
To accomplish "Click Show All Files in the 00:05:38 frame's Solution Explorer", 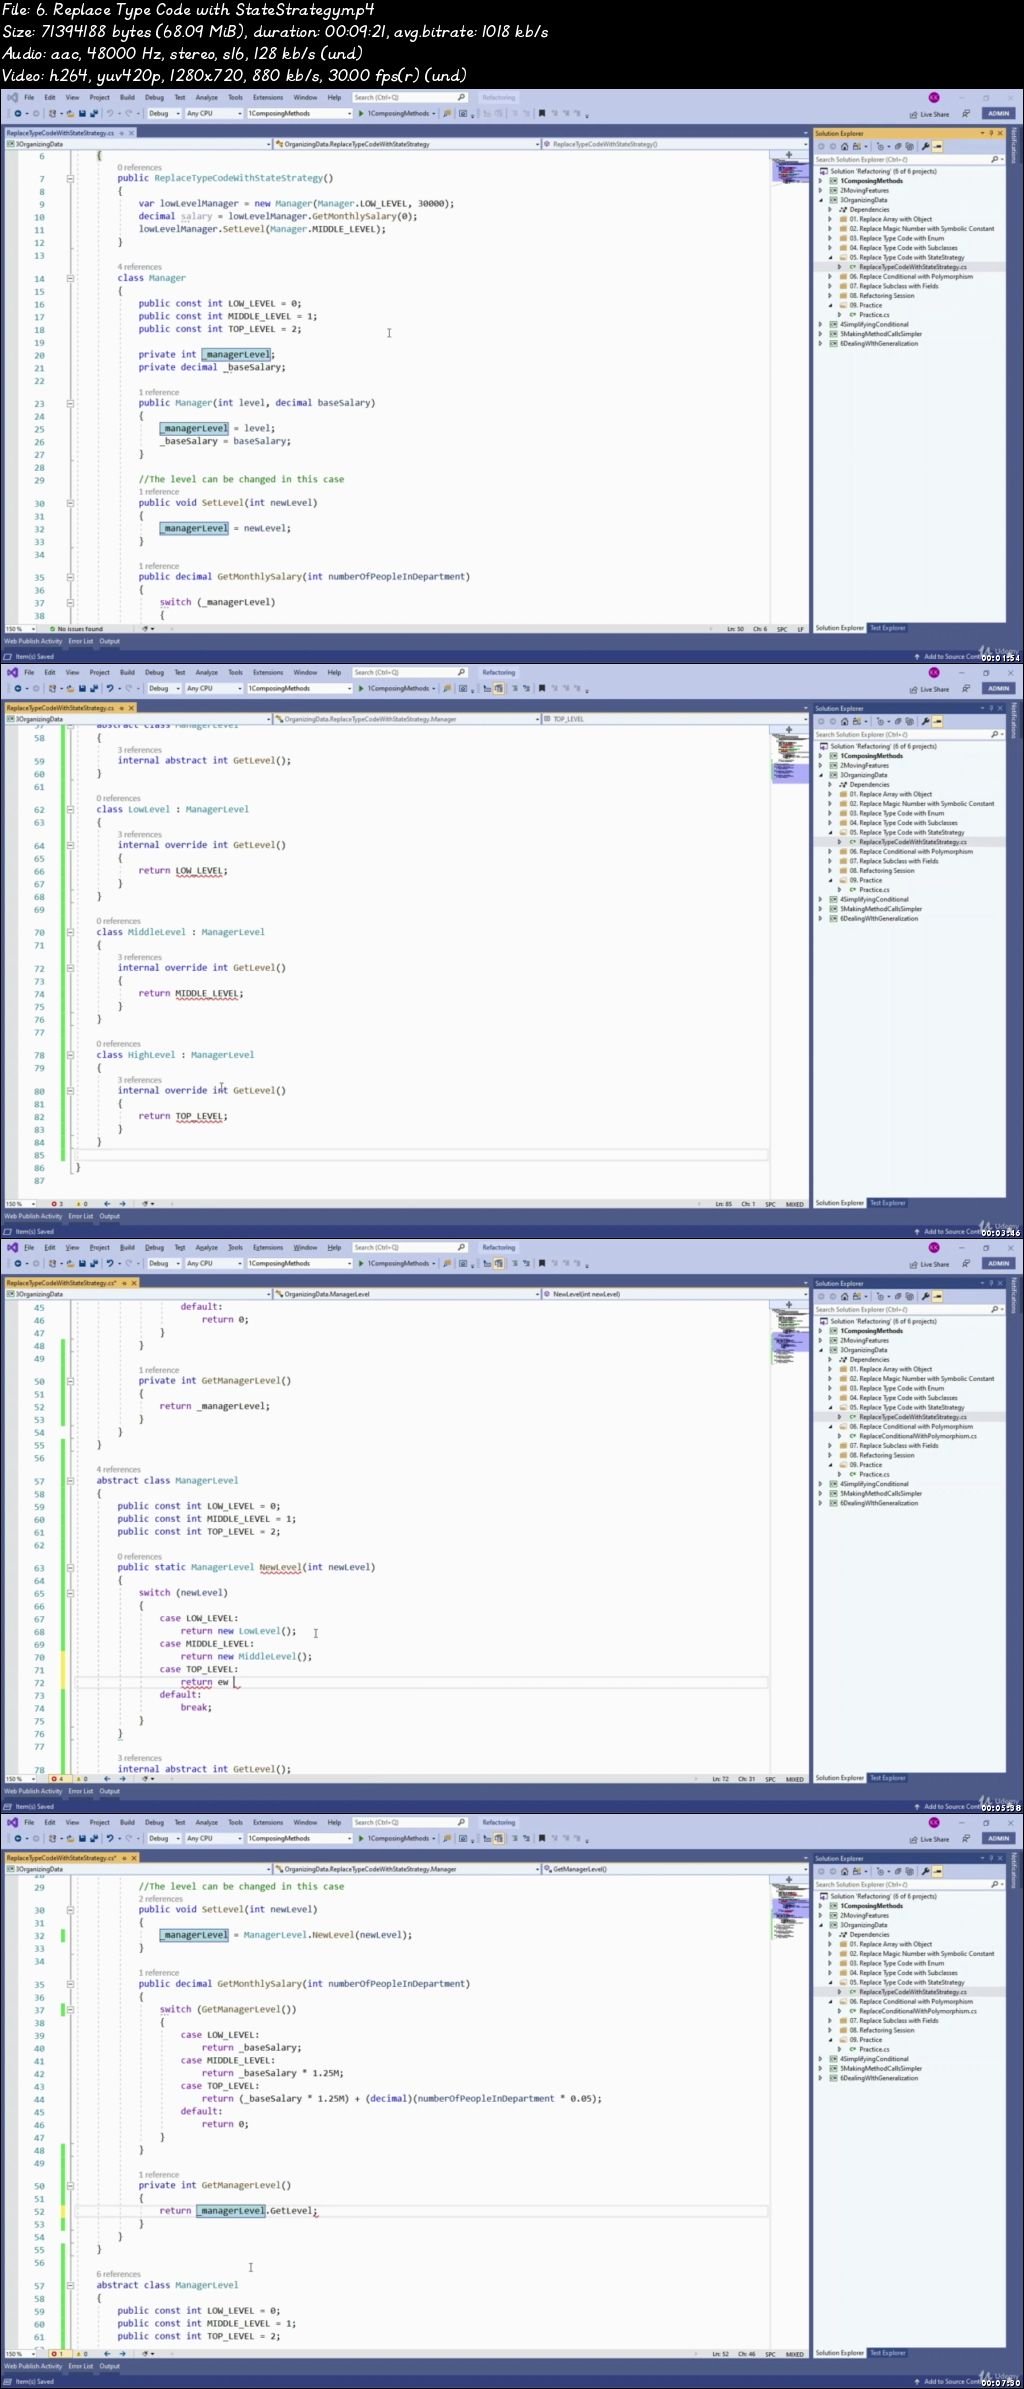I will tap(909, 1297).
